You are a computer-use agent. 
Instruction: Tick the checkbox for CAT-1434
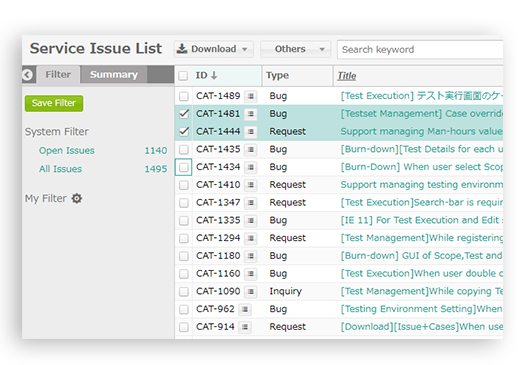tap(184, 167)
